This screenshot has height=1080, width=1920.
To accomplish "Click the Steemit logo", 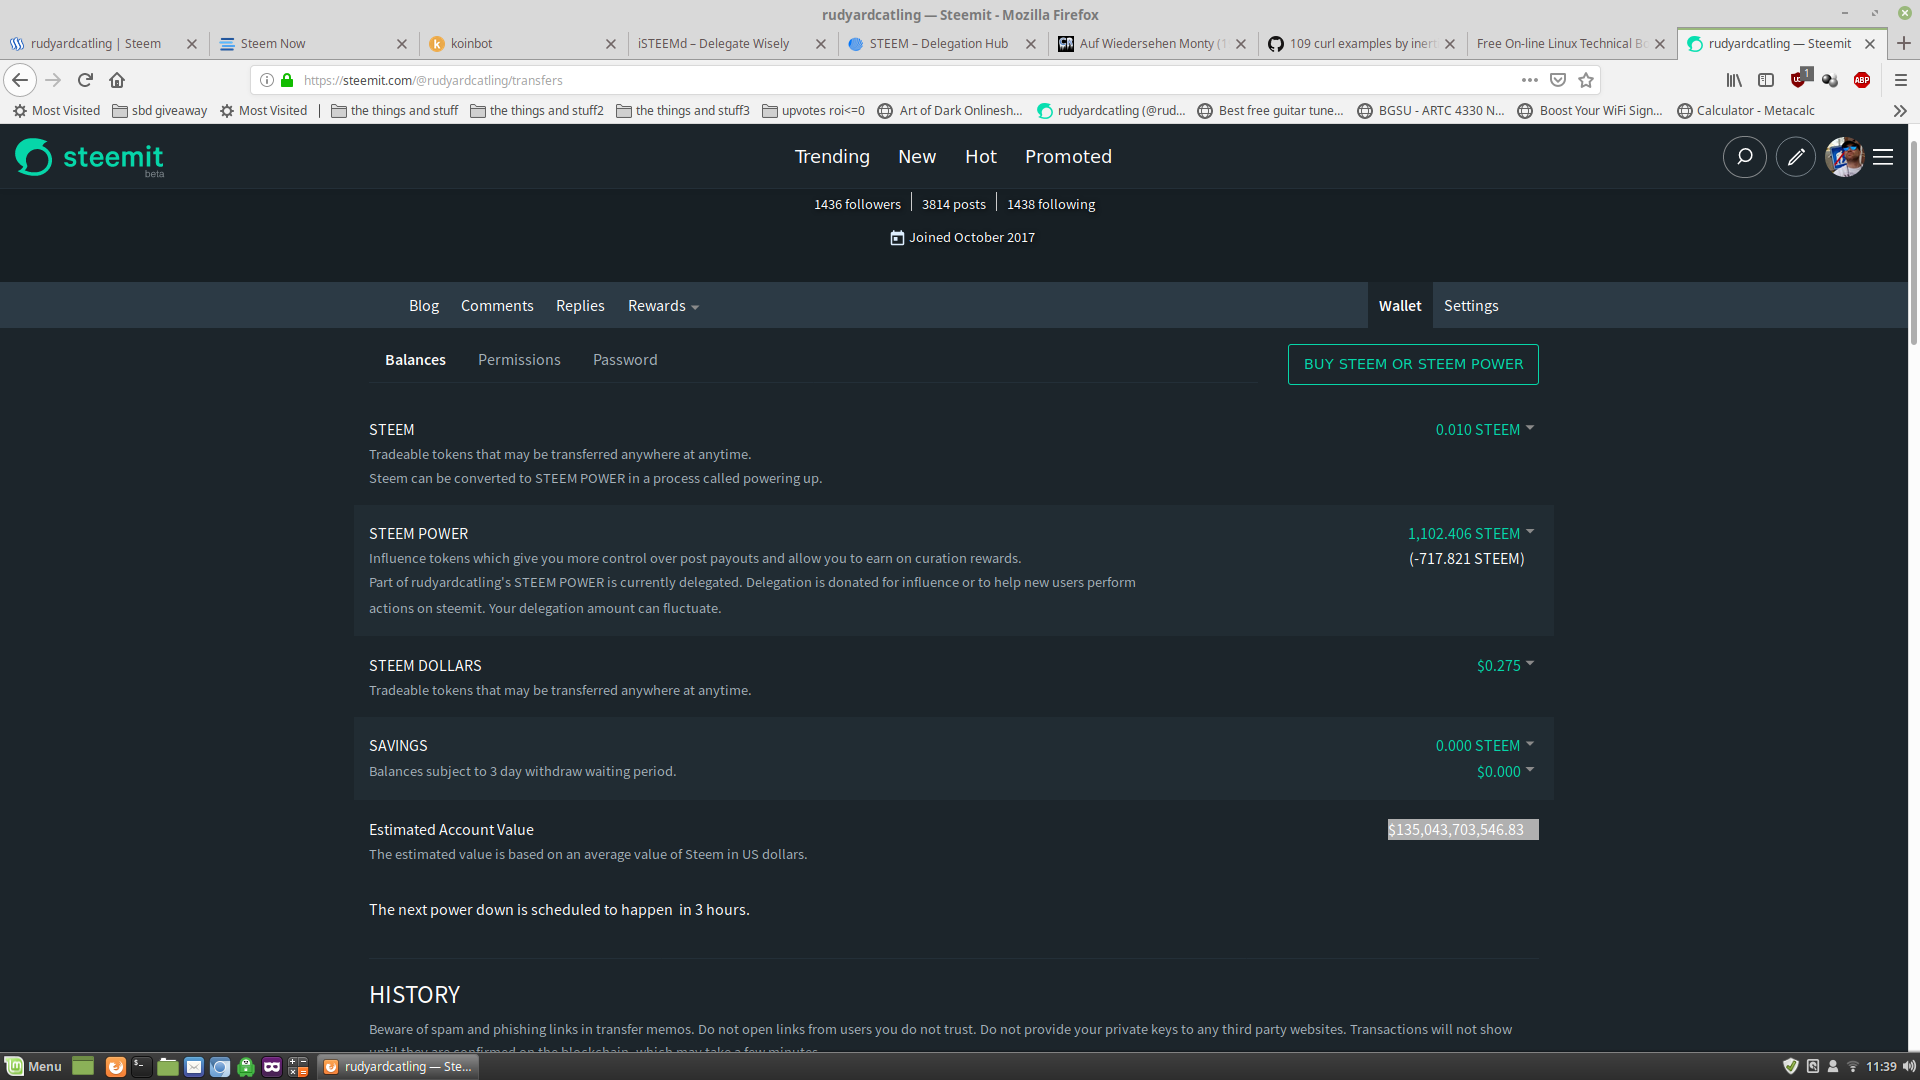I will tap(90, 157).
